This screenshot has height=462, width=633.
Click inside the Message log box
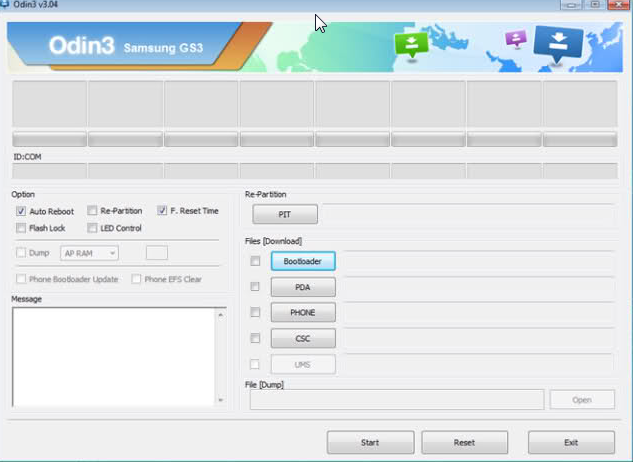113,357
